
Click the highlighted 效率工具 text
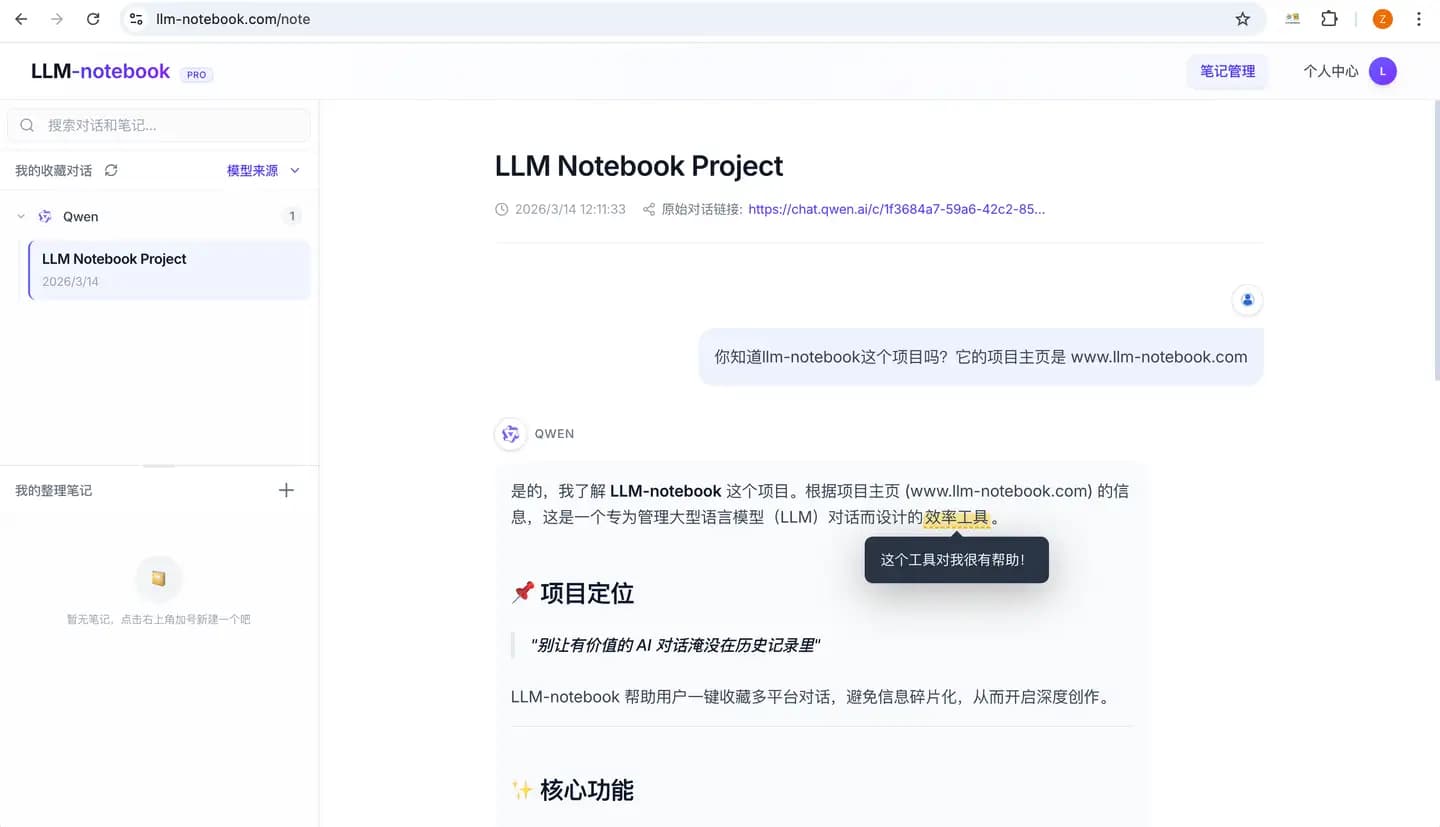(956, 517)
